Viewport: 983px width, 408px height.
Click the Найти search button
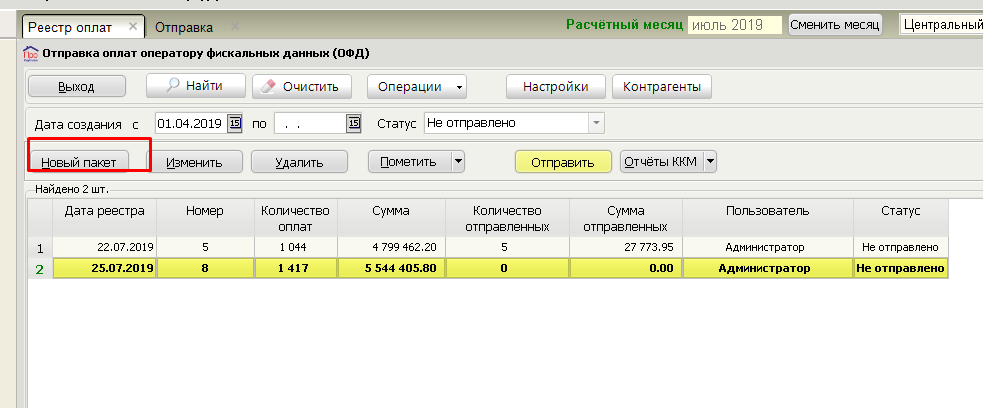[x=195, y=86]
